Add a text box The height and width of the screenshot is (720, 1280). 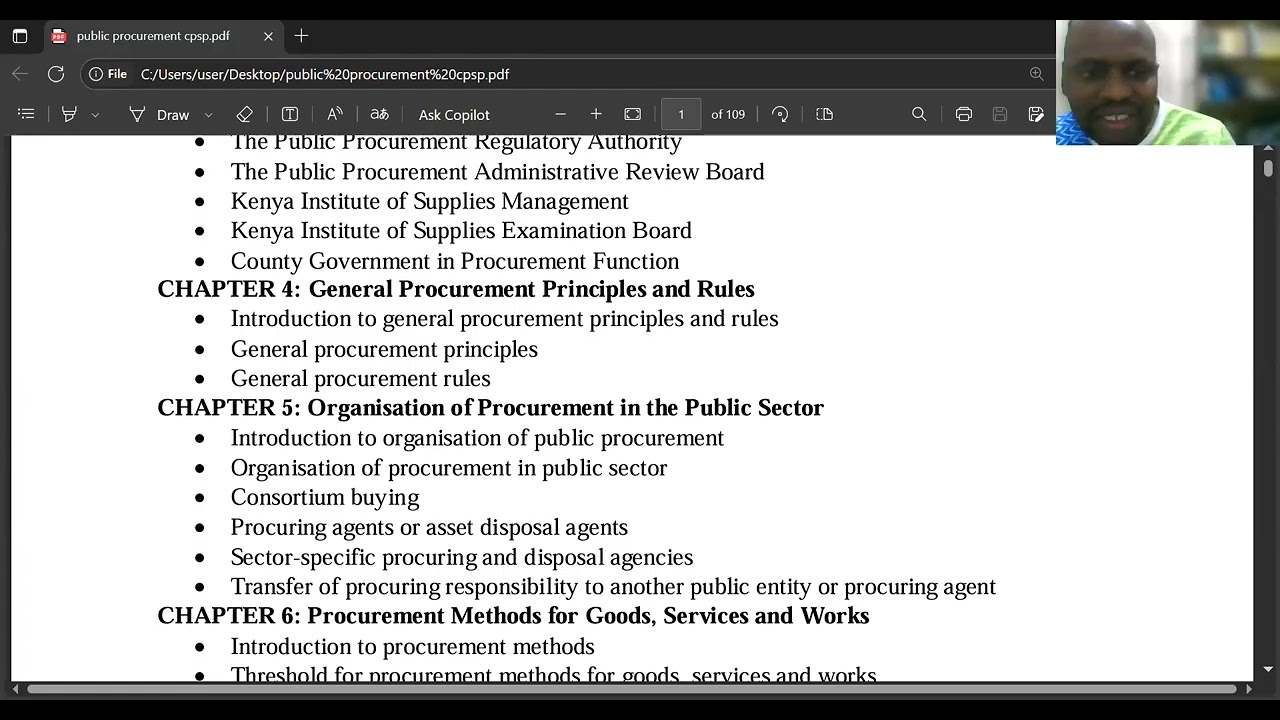coord(290,114)
